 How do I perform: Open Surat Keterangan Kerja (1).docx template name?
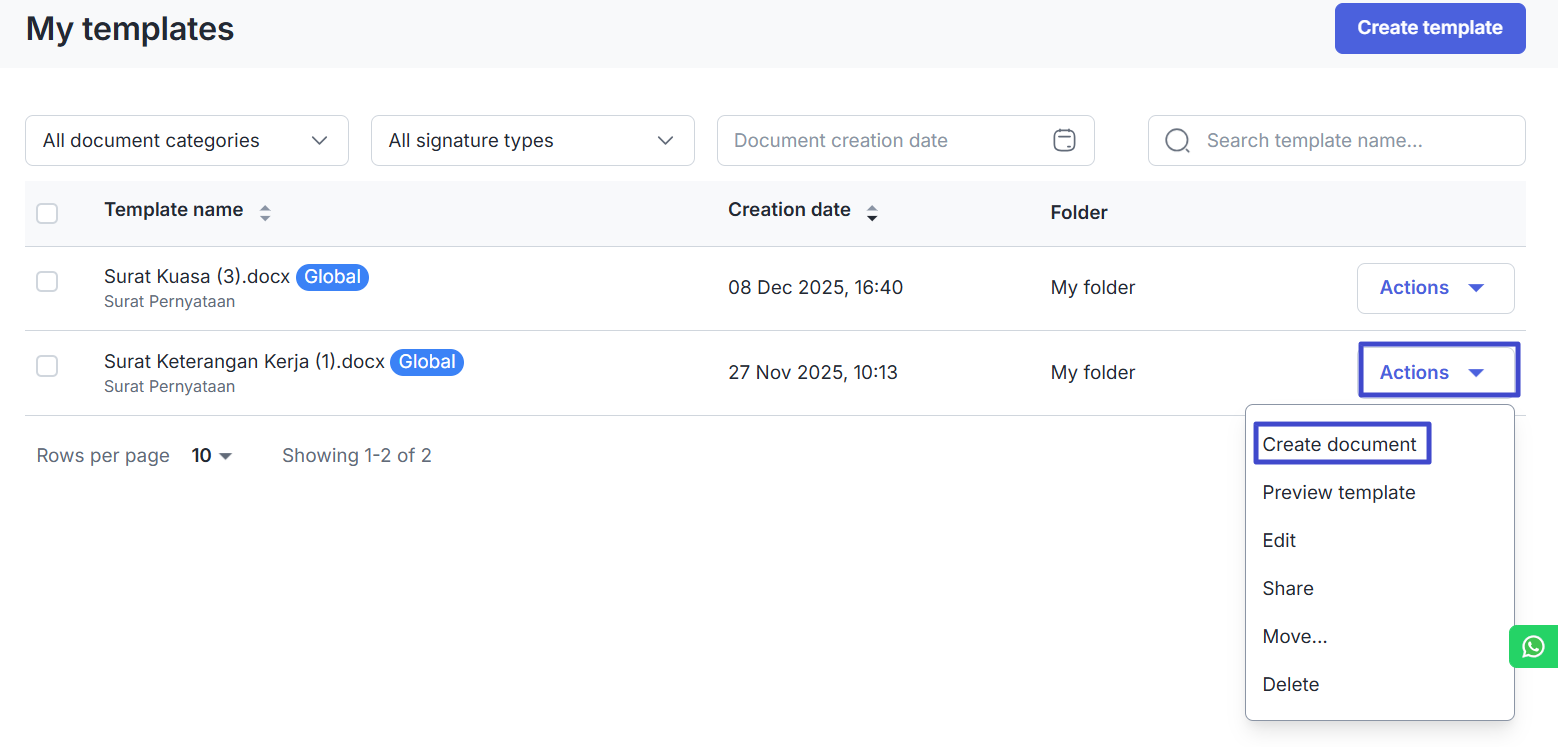click(244, 362)
